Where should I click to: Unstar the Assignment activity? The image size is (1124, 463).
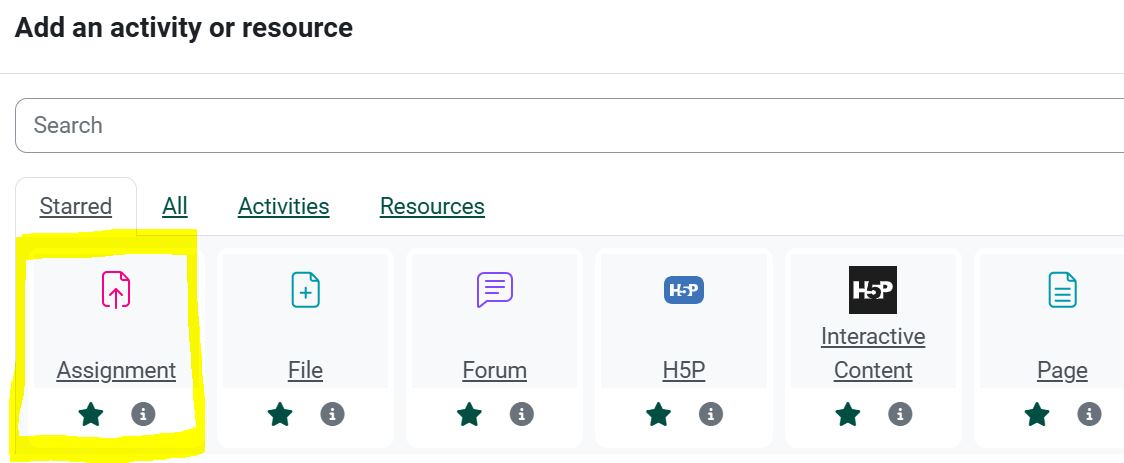91,414
